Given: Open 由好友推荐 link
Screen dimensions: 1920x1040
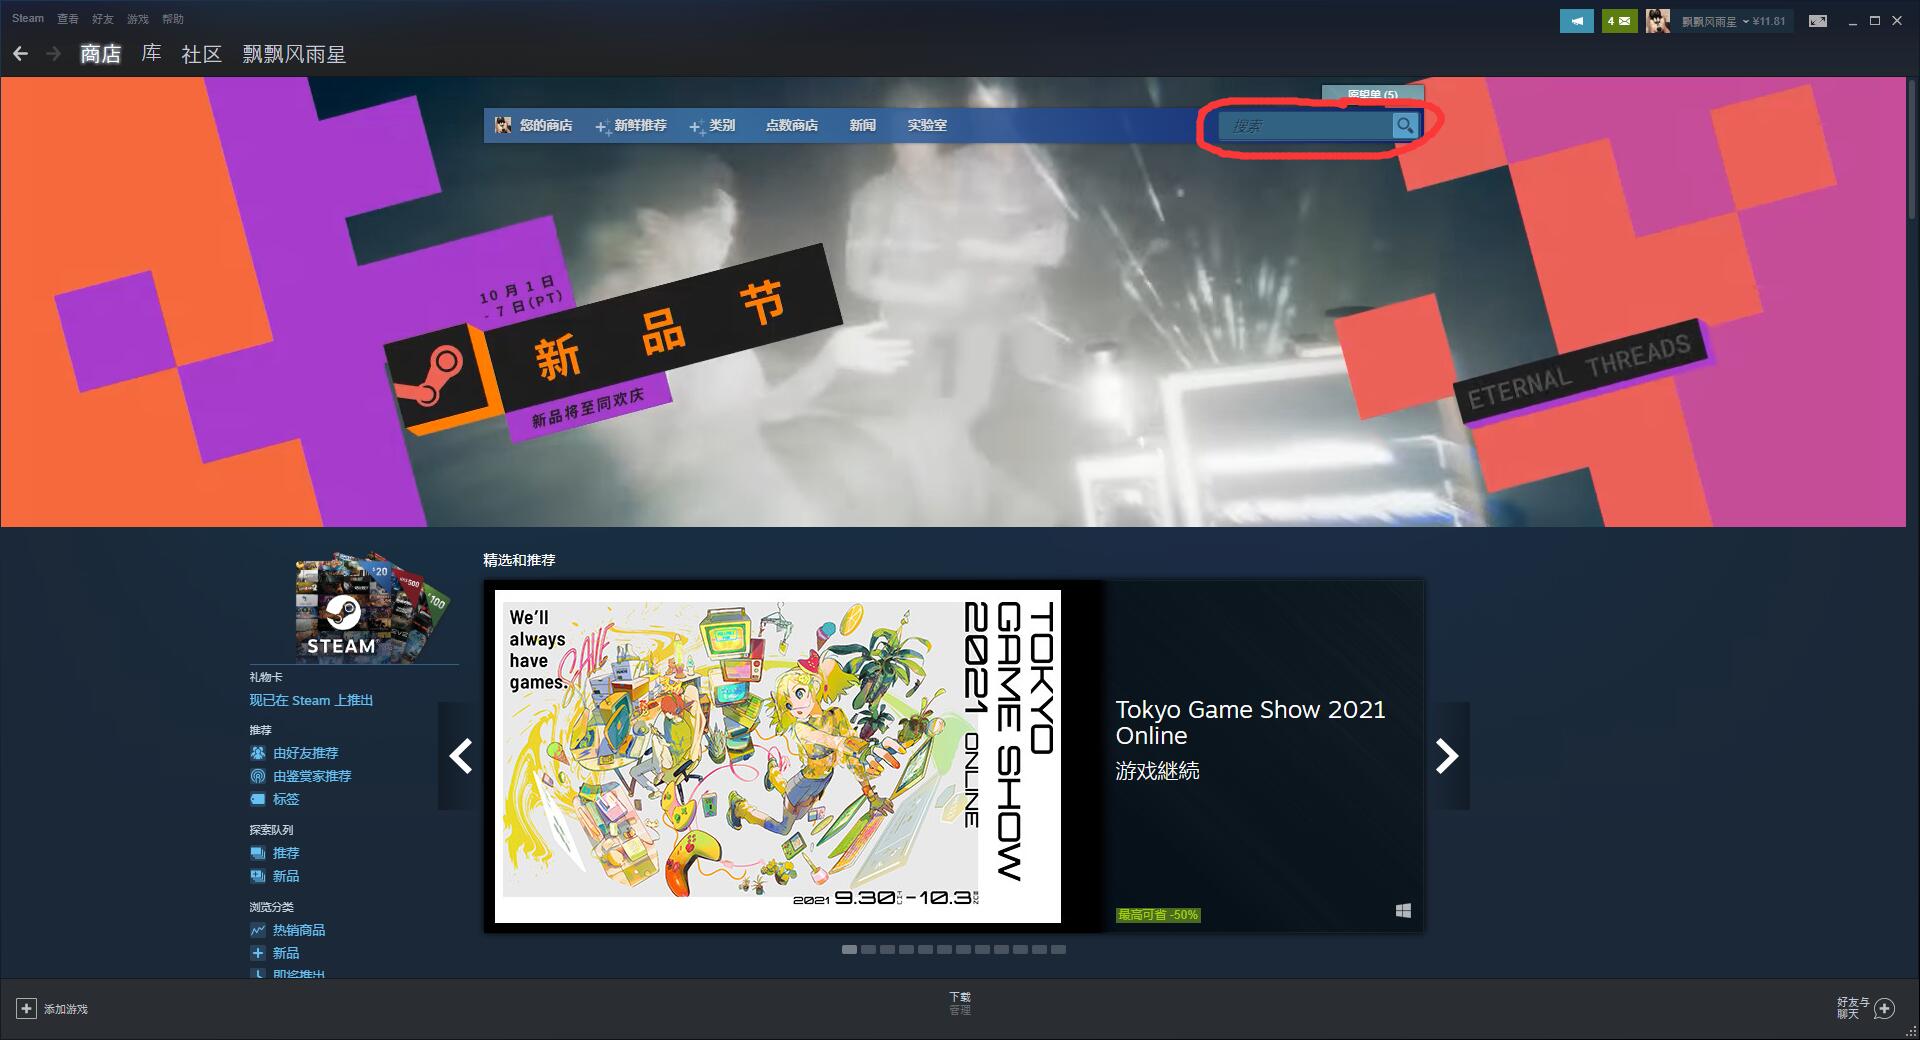Looking at the screenshot, I should click(306, 753).
